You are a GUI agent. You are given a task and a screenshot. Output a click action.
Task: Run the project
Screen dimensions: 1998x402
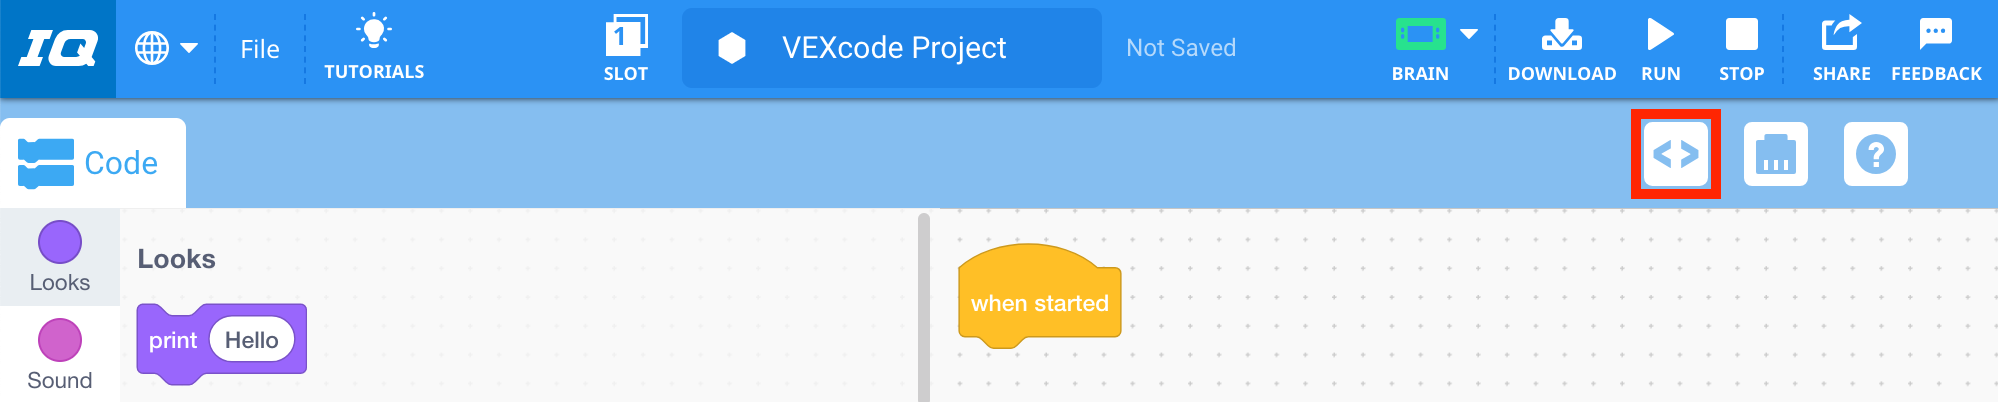point(1660,47)
